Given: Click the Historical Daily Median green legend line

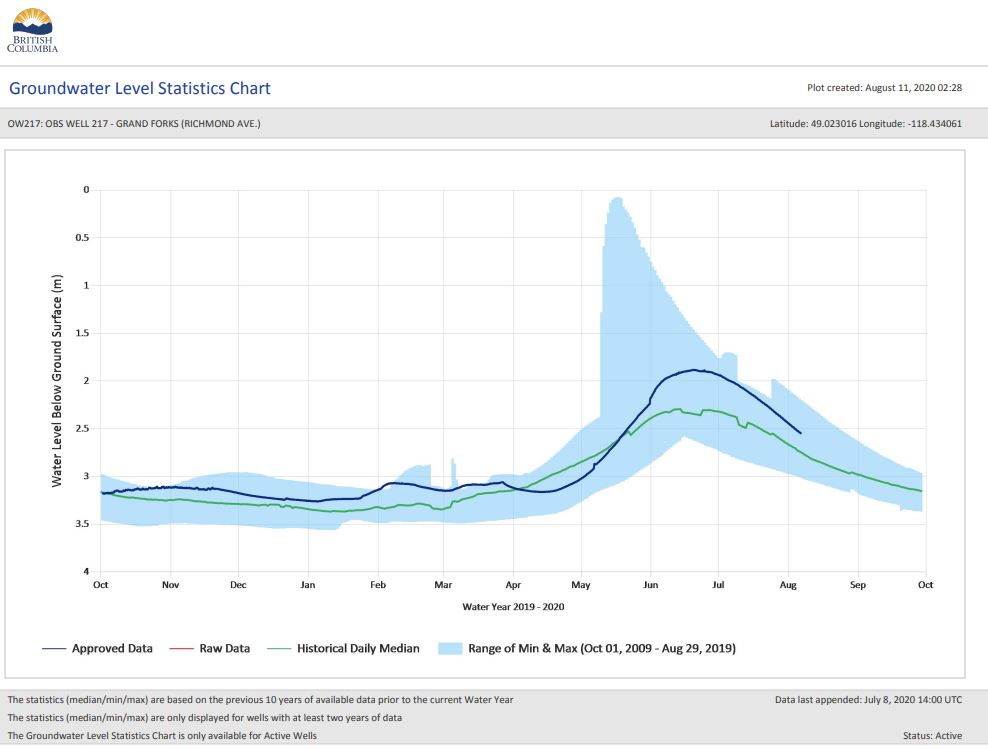Looking at the screenshot, I should (278, 649).
